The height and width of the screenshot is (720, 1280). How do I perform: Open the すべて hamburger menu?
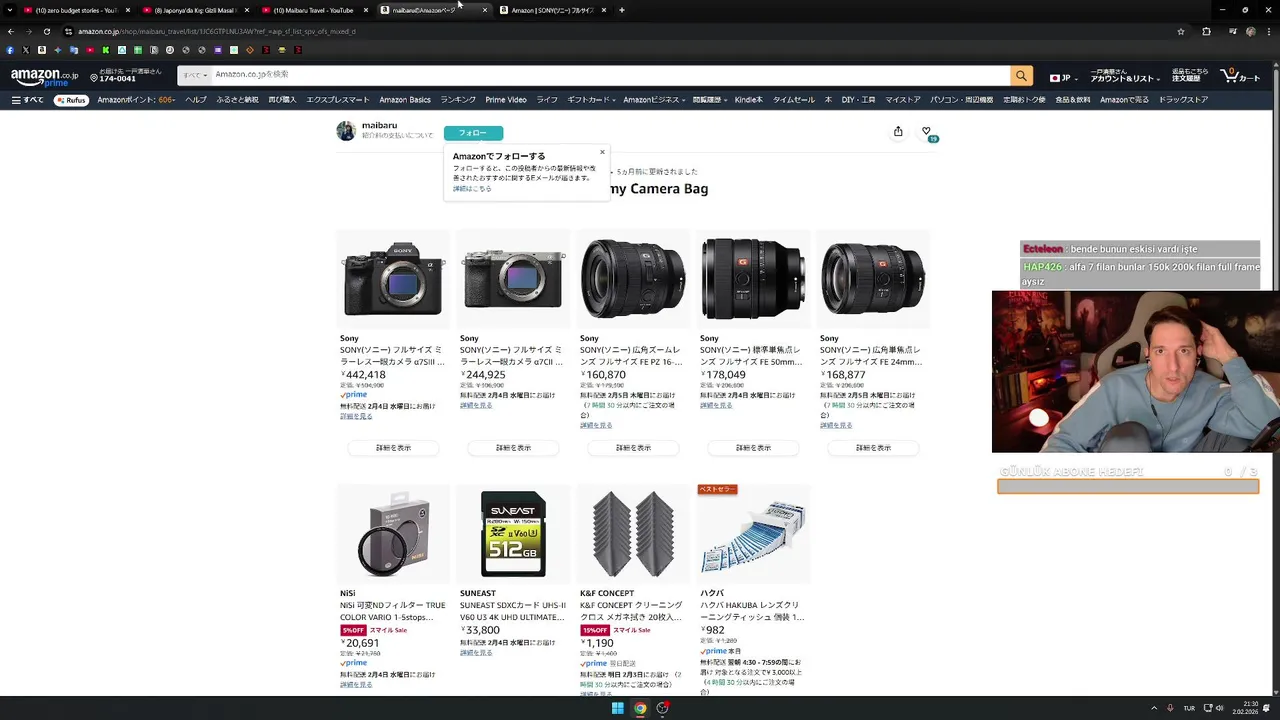pos(28,100)
